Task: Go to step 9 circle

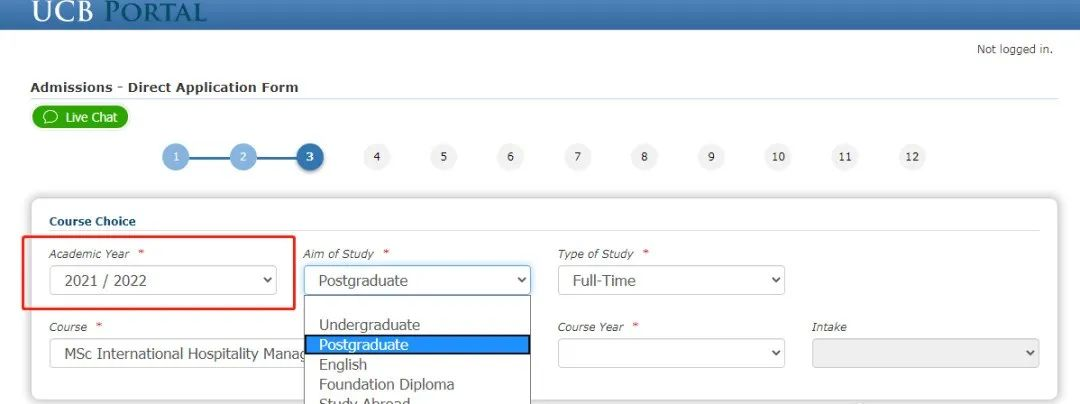Action: coord(711,157)
